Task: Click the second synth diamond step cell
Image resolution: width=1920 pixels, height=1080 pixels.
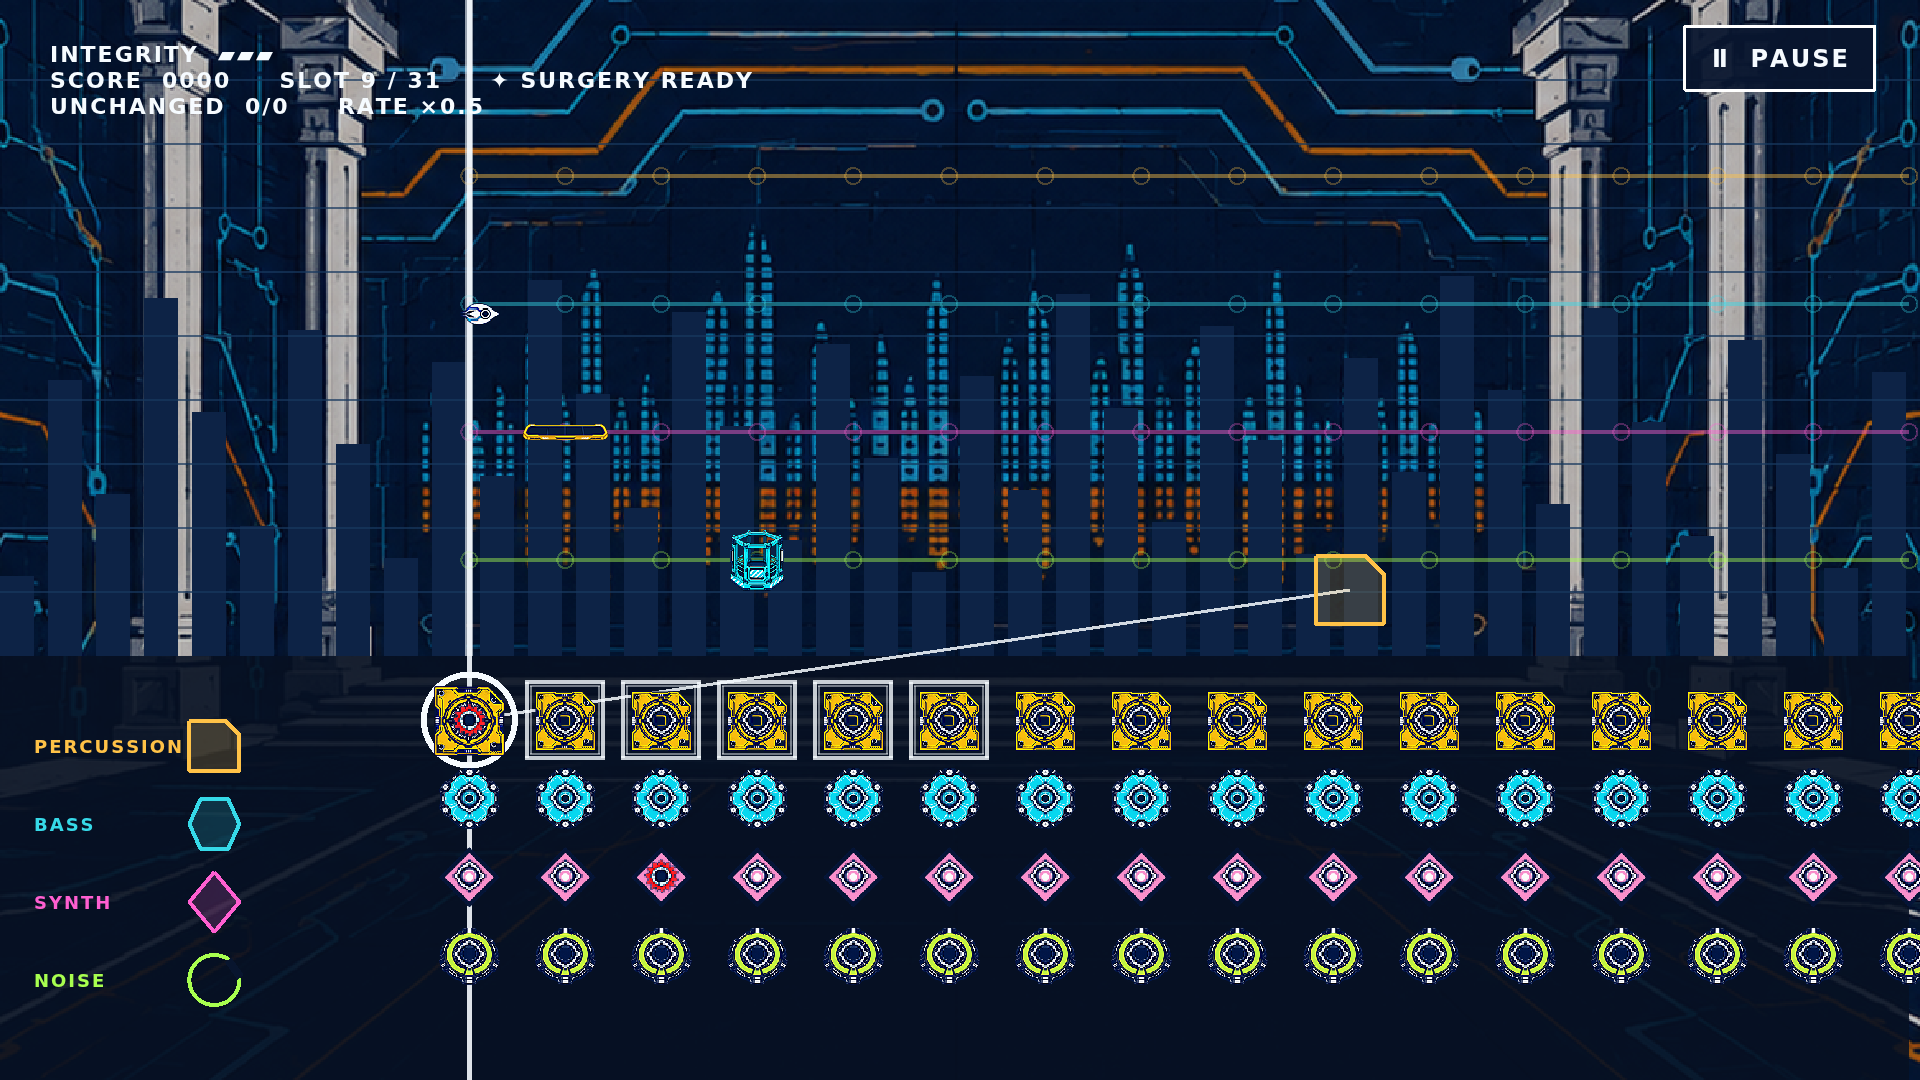Action: 565,877
